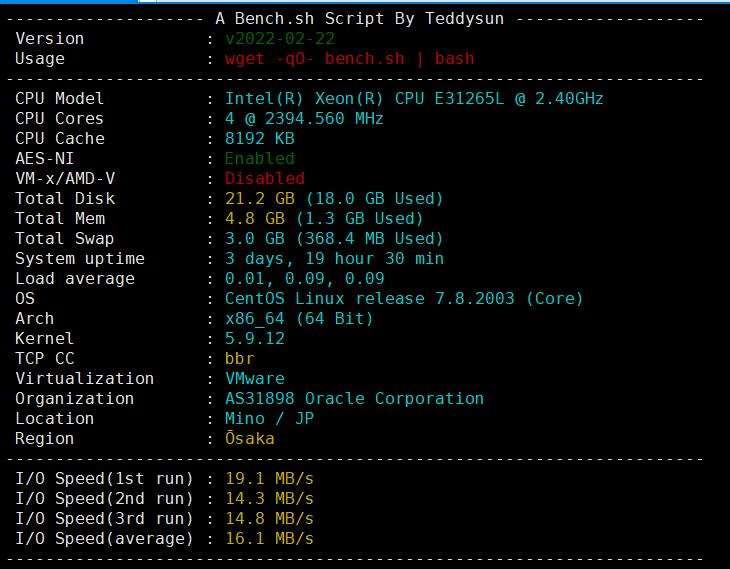Image resolution: width=730 pixels, height=569 pixels.
Task: Click the 8192 KB CPU cache value
Action: (259, 138)
